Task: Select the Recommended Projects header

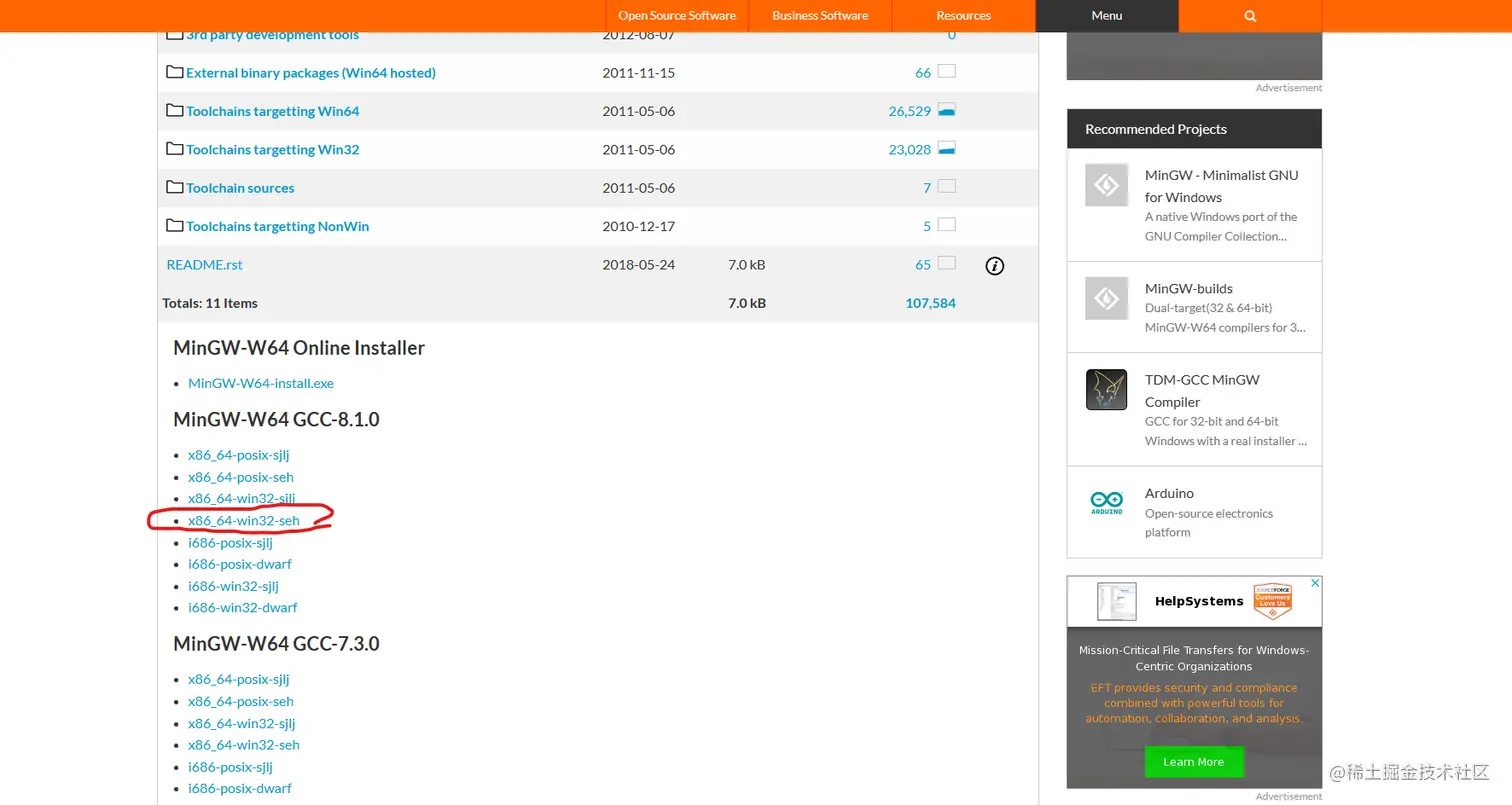Action: (x=1156, y=129)
